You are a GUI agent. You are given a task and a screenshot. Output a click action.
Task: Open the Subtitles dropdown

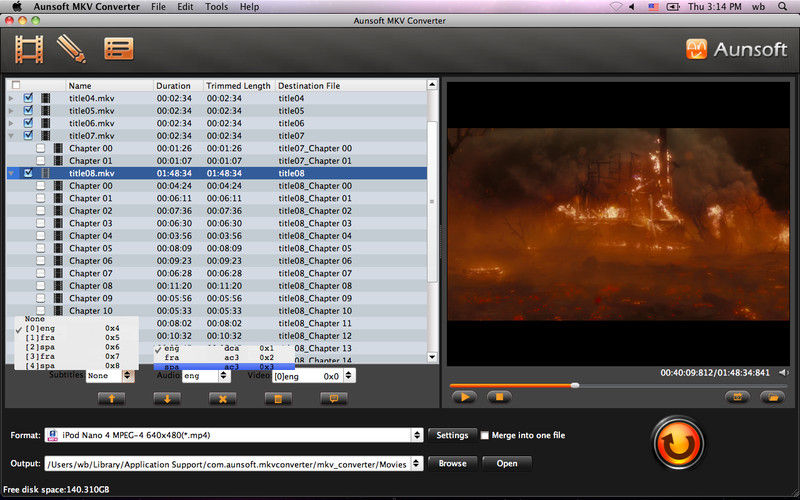click(110, 376)
